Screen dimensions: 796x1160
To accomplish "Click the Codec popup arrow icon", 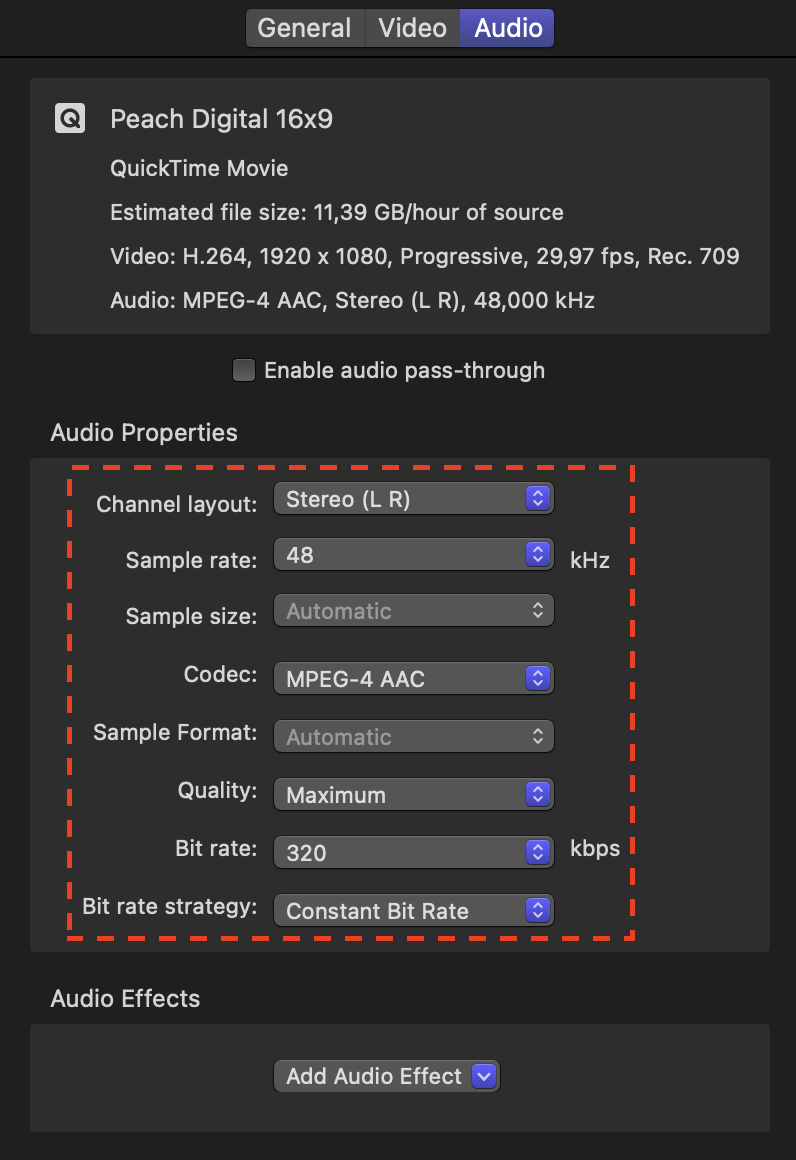I will point(538,678).
